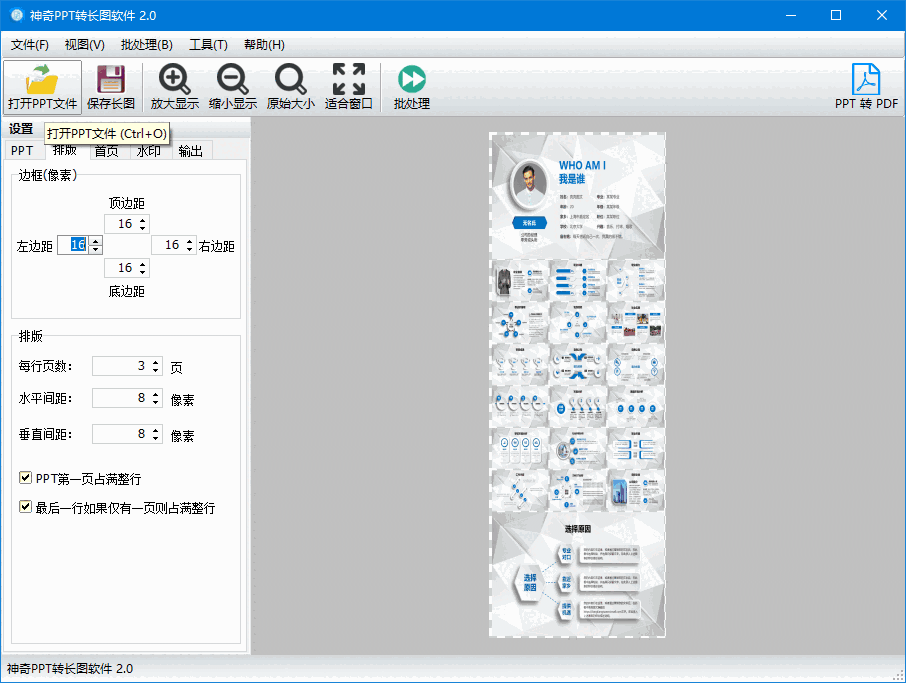
Task: Toggle 'PPT第一页占满整行' checkbox
Action: [26, 479]
